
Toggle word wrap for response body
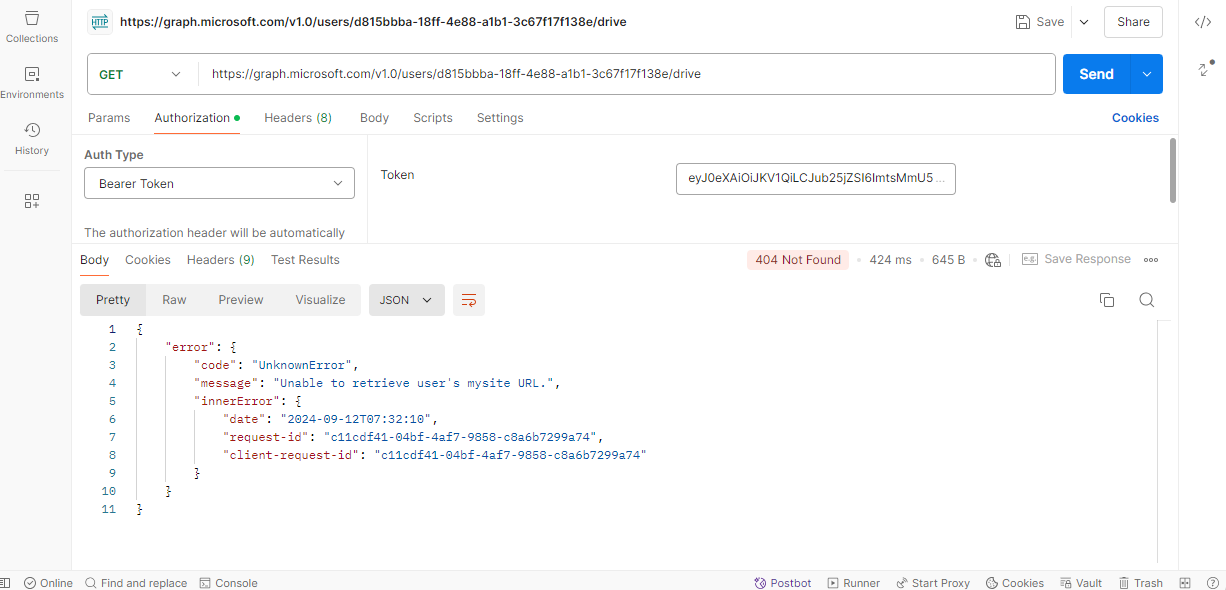[469, 300]
